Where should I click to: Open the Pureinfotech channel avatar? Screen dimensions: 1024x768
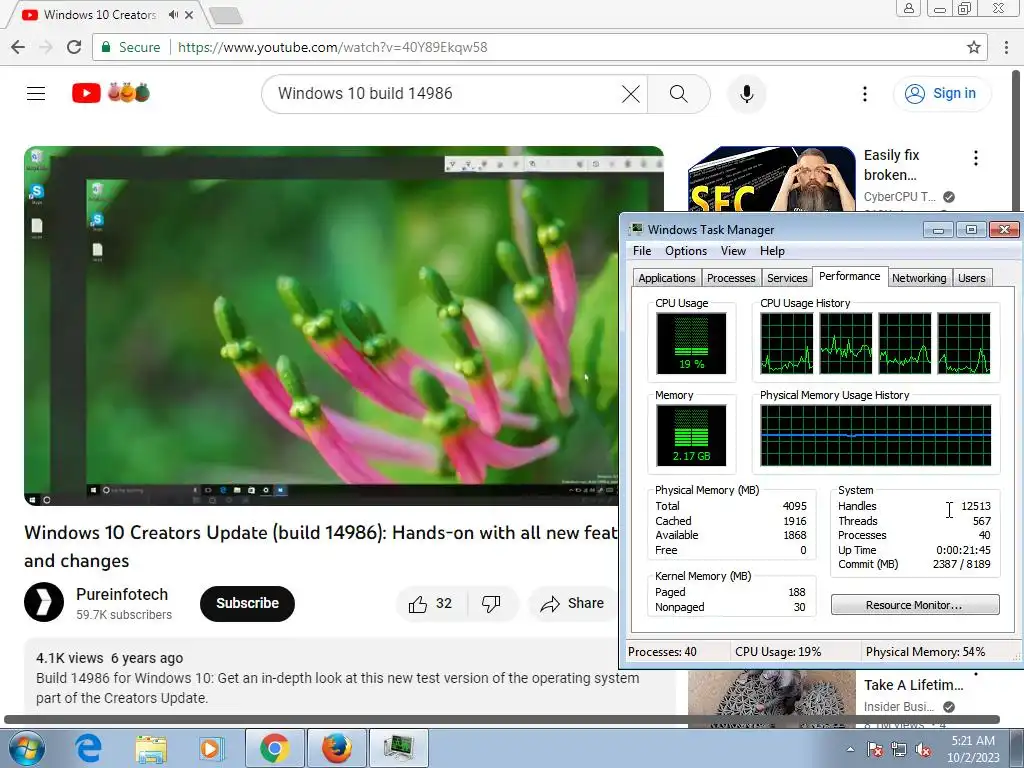[44, 602]
